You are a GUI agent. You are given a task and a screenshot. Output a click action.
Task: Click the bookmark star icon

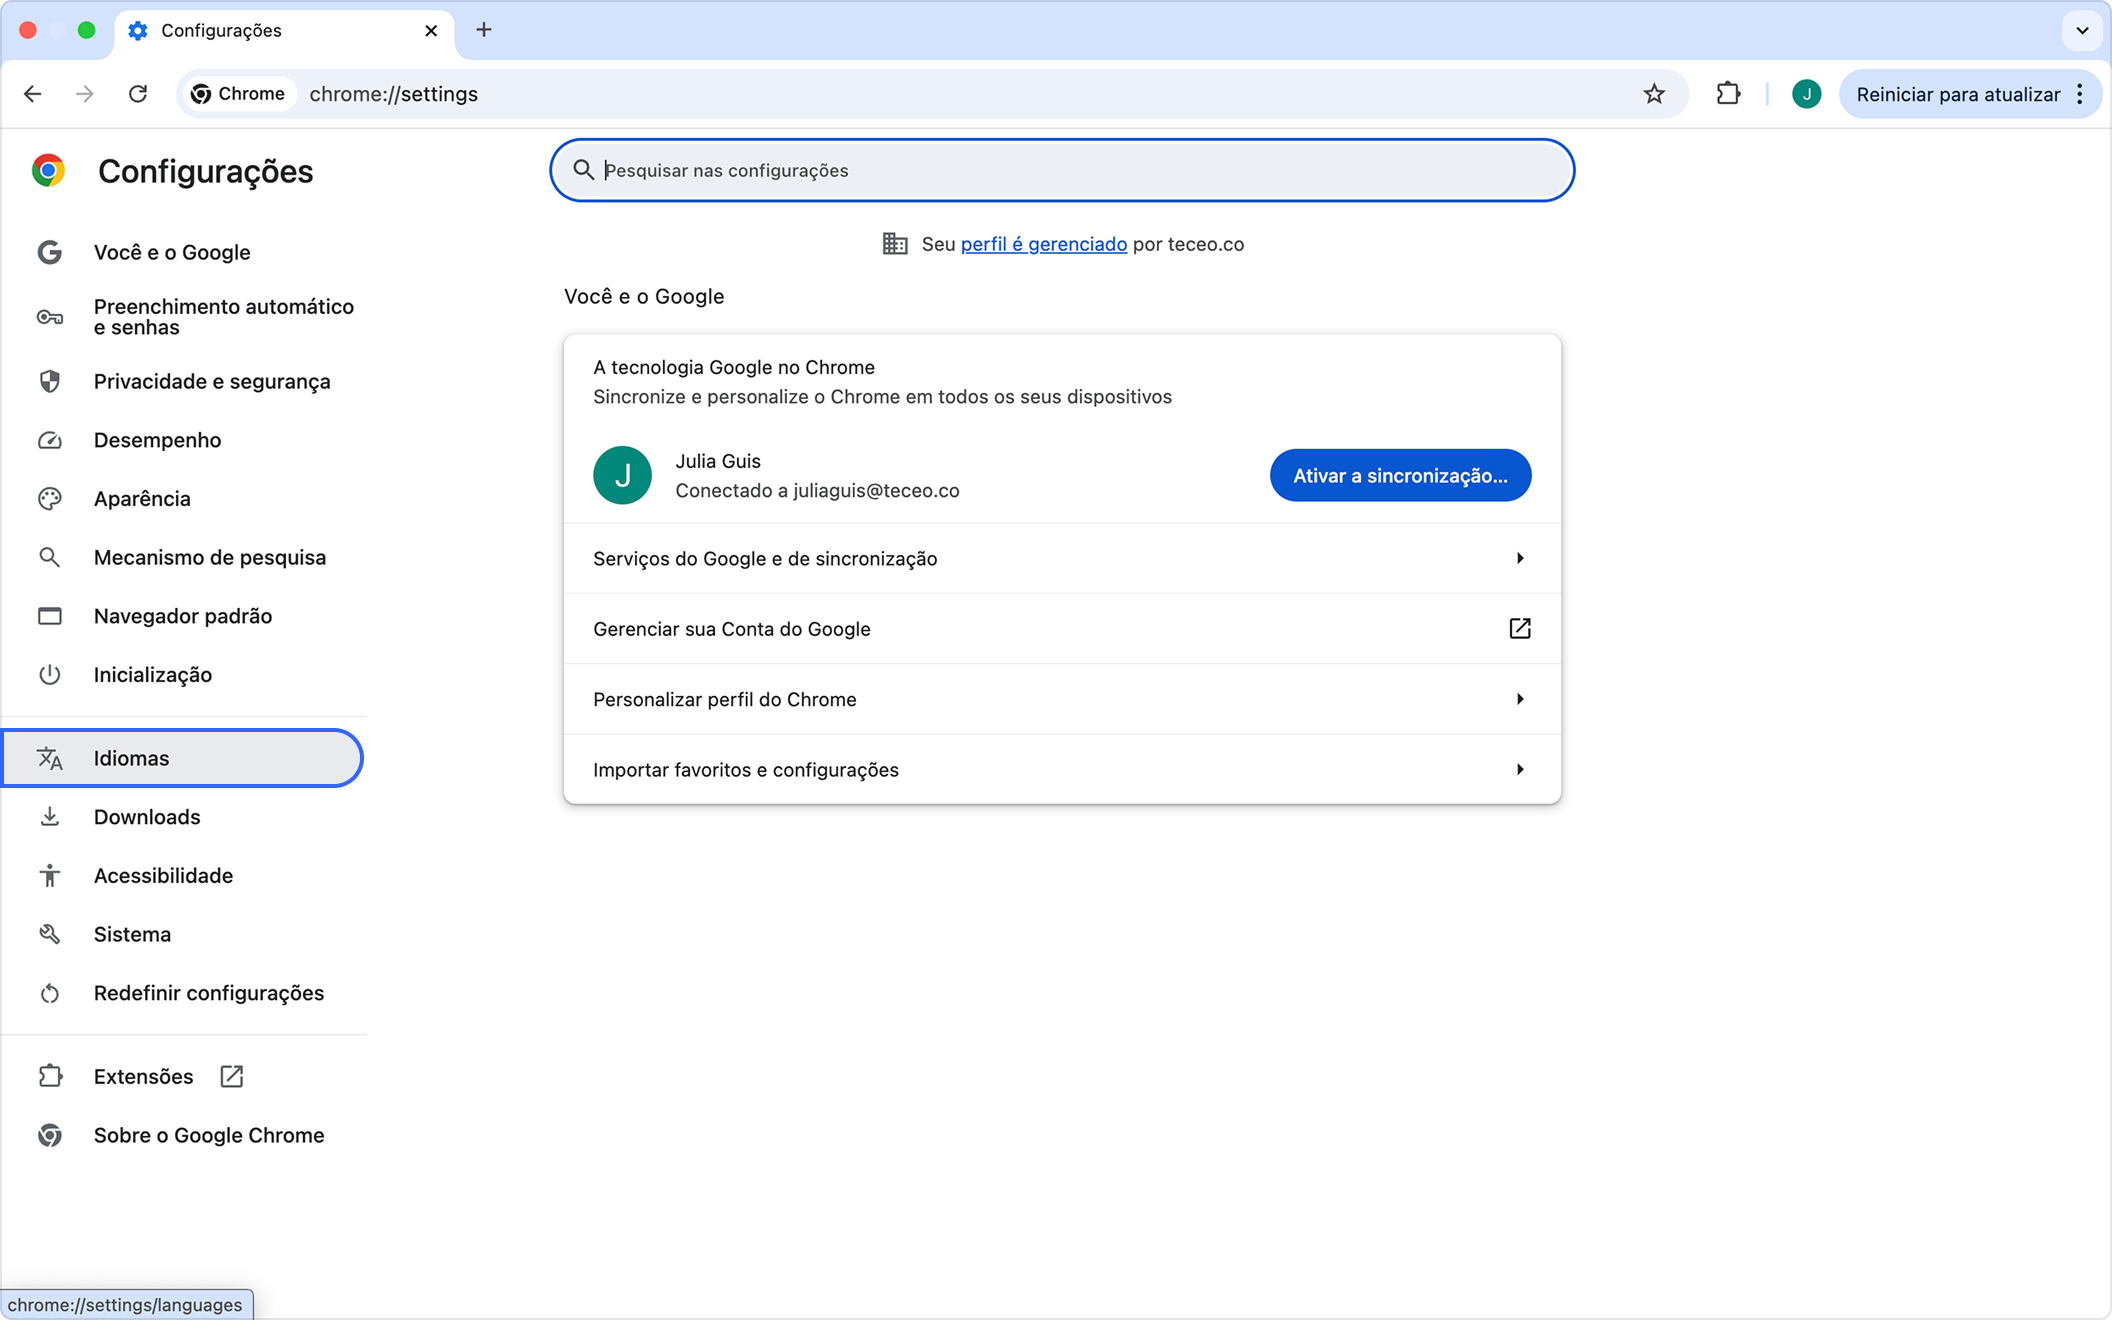tap(1654, 94)
